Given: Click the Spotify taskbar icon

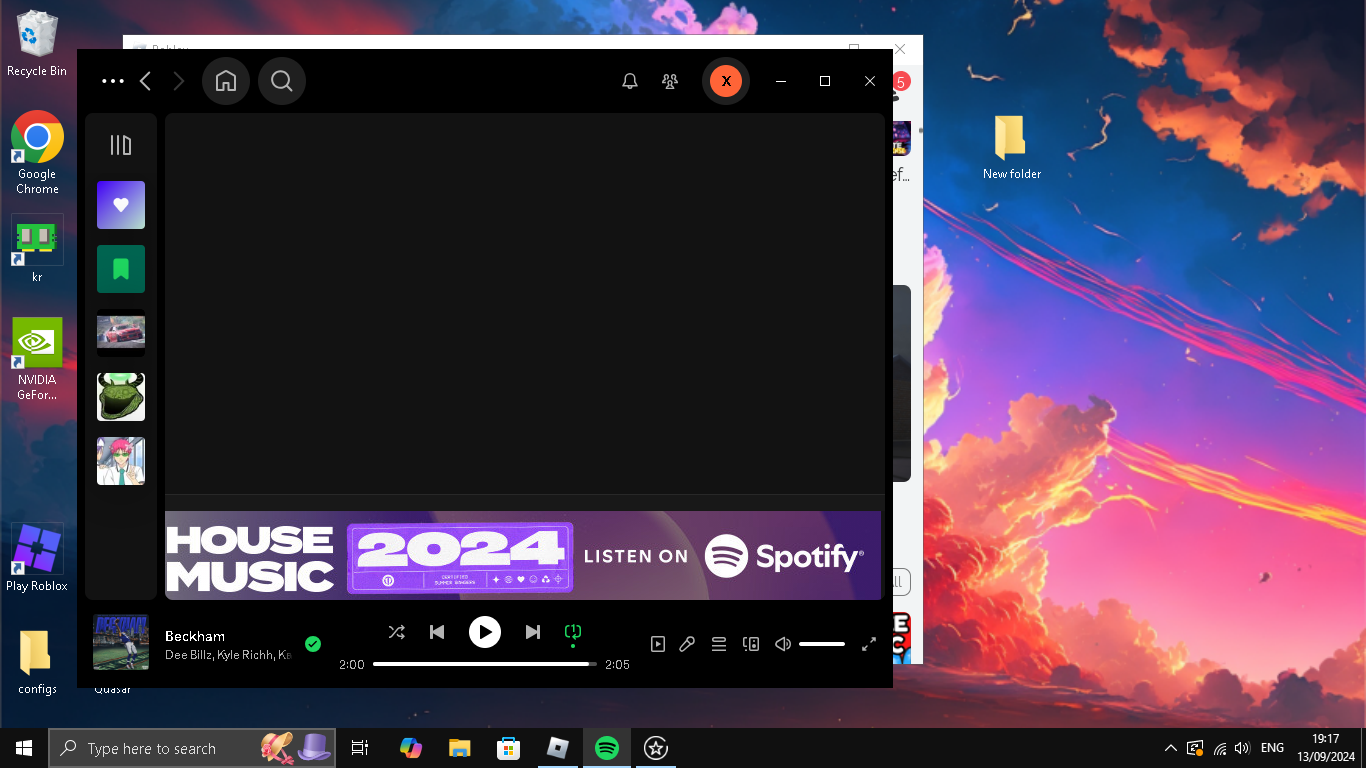Looking at the screenshot, I should point(606,748).
